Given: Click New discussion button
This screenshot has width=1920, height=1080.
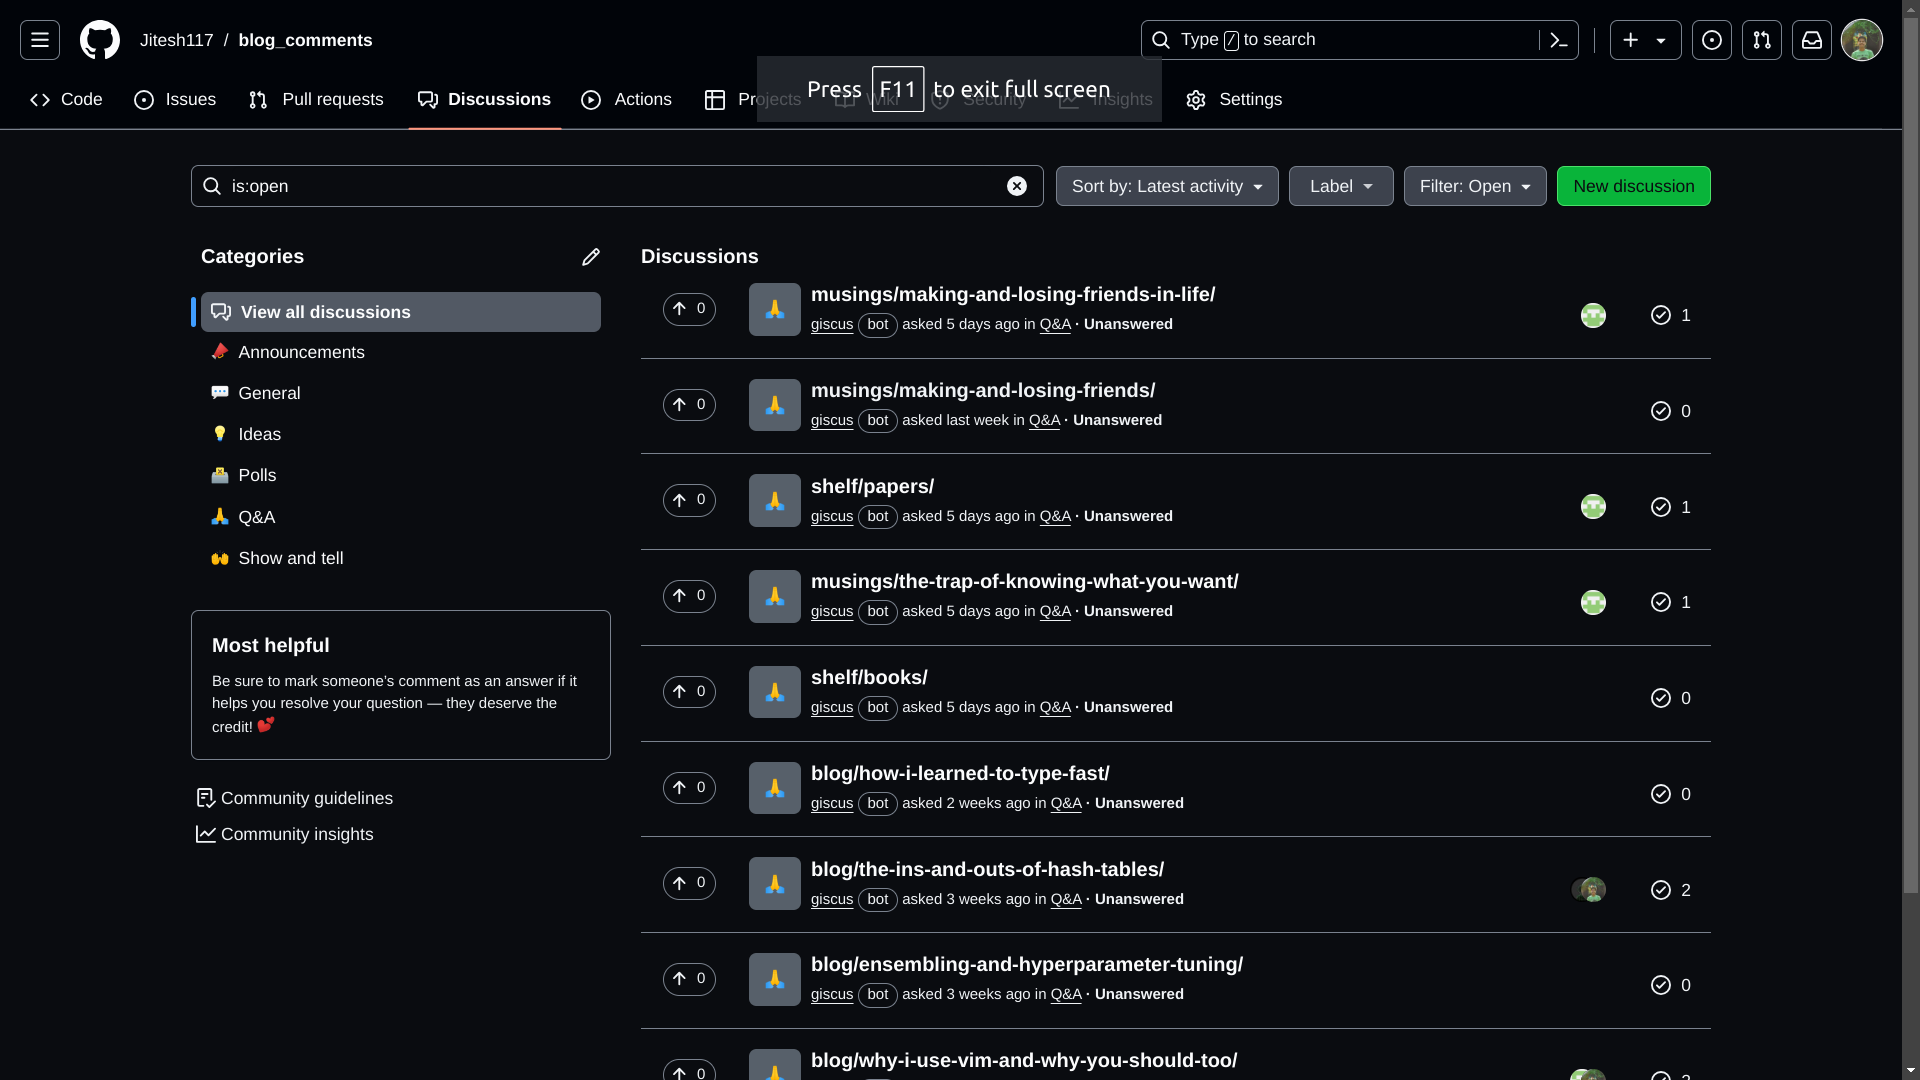Looking at the screenshot, I should (x=1634, y=186).
